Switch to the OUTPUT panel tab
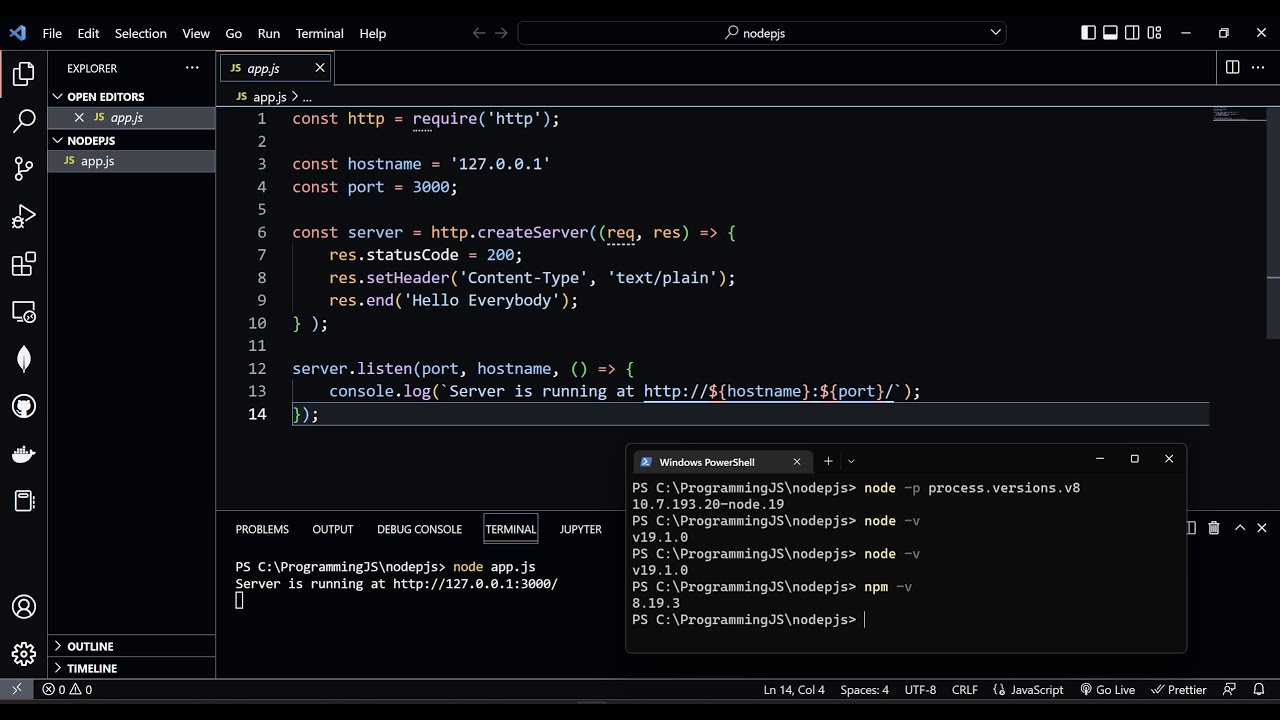 coord(332,529)
